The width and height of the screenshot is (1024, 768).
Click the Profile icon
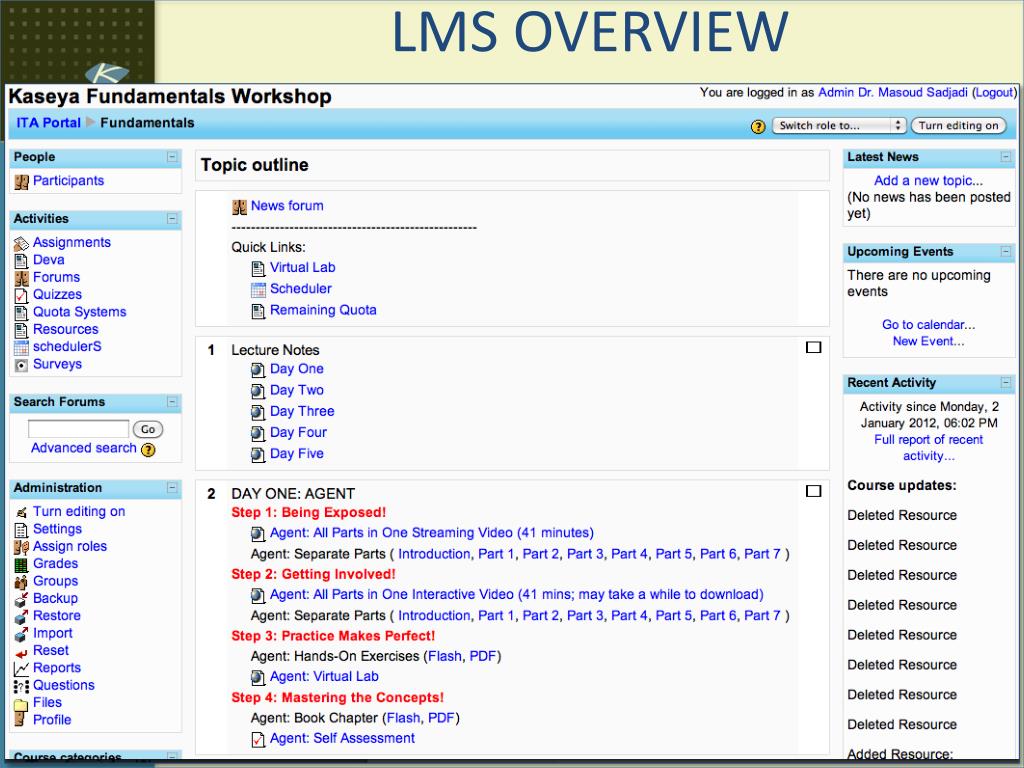[22, 720]
